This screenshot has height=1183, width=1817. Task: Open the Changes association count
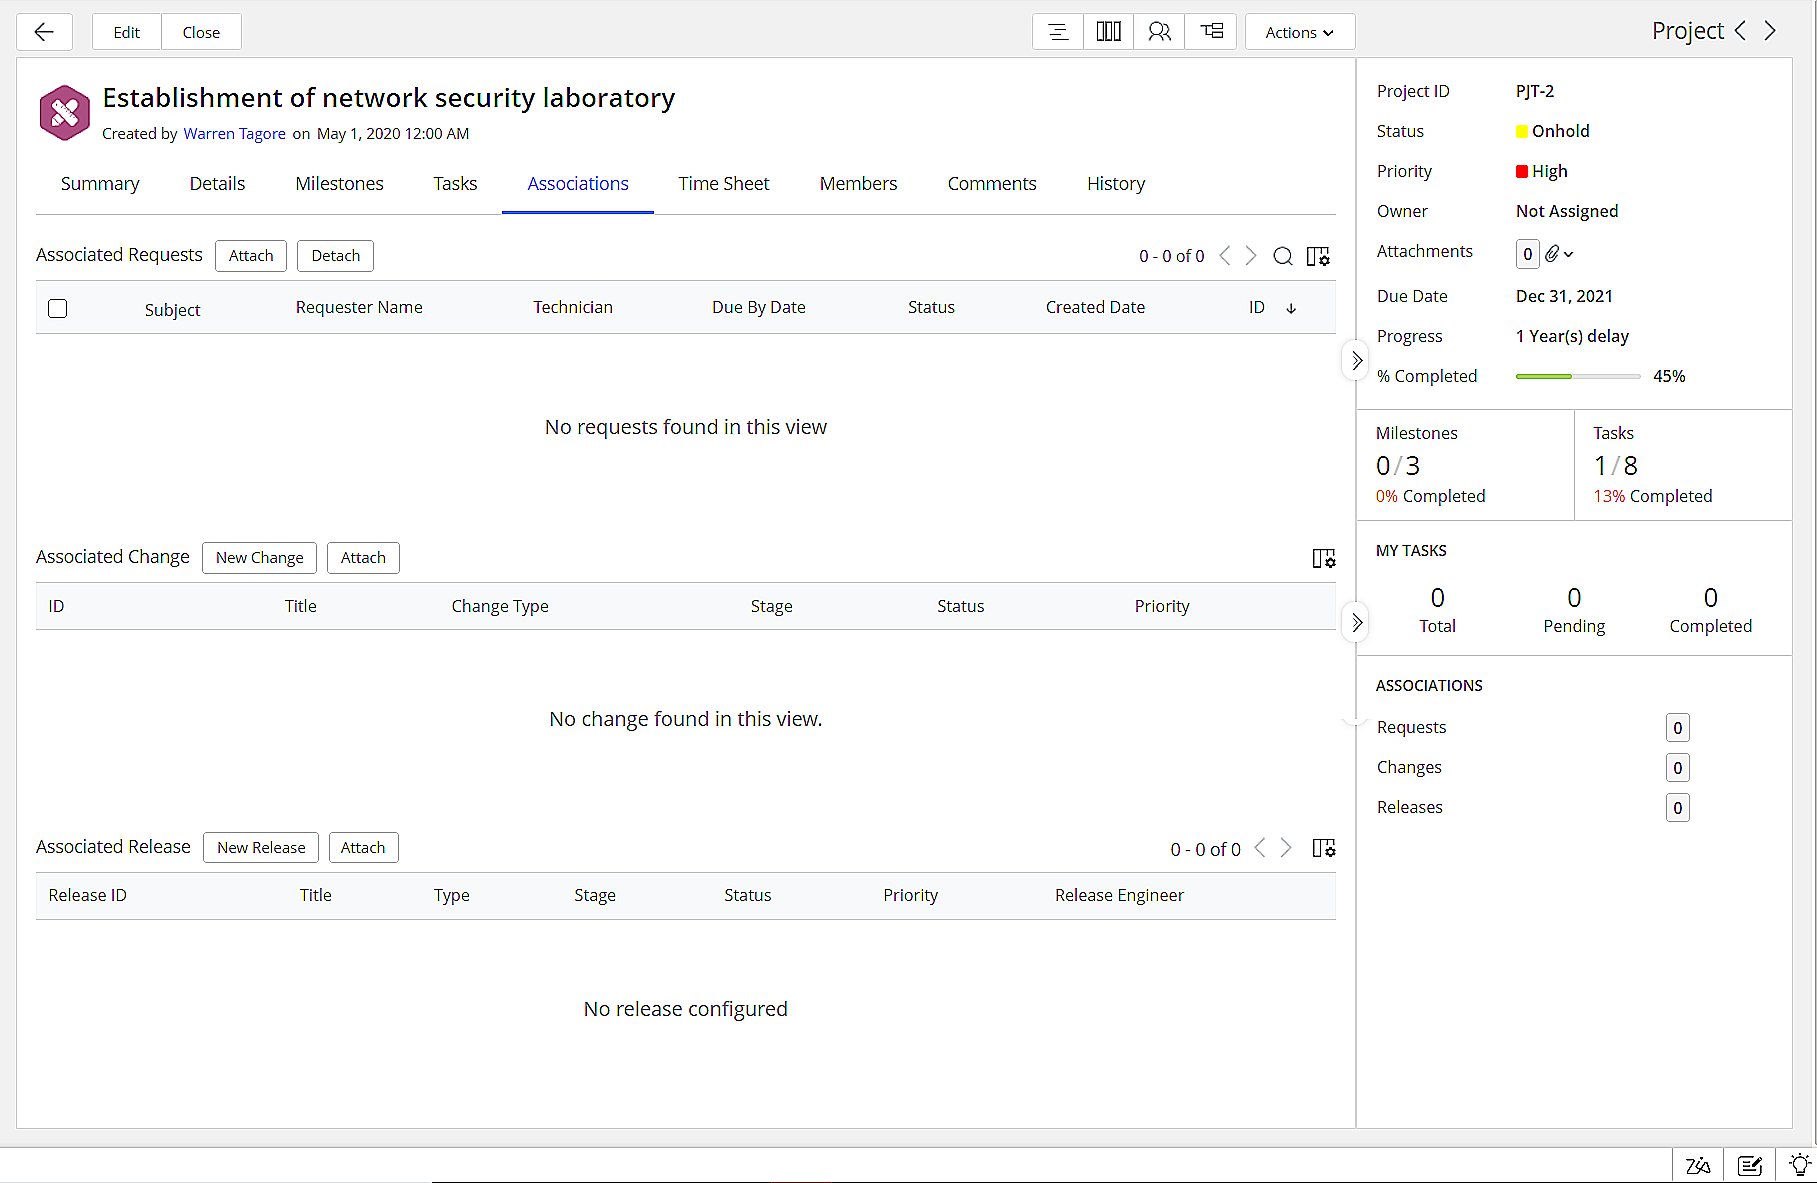(x=1678, y=768)
